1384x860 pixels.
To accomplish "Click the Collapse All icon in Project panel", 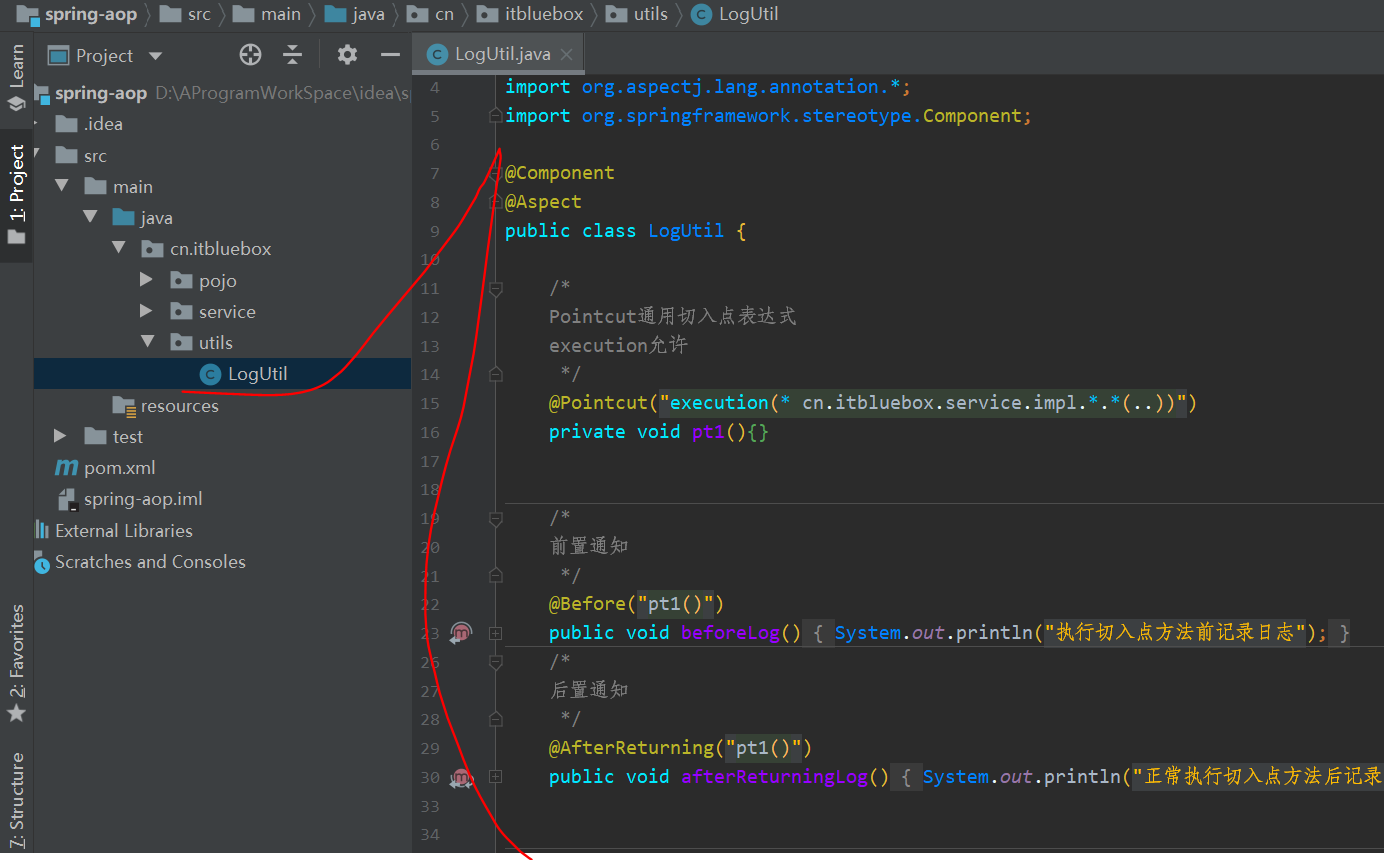I will click(292, 55).
